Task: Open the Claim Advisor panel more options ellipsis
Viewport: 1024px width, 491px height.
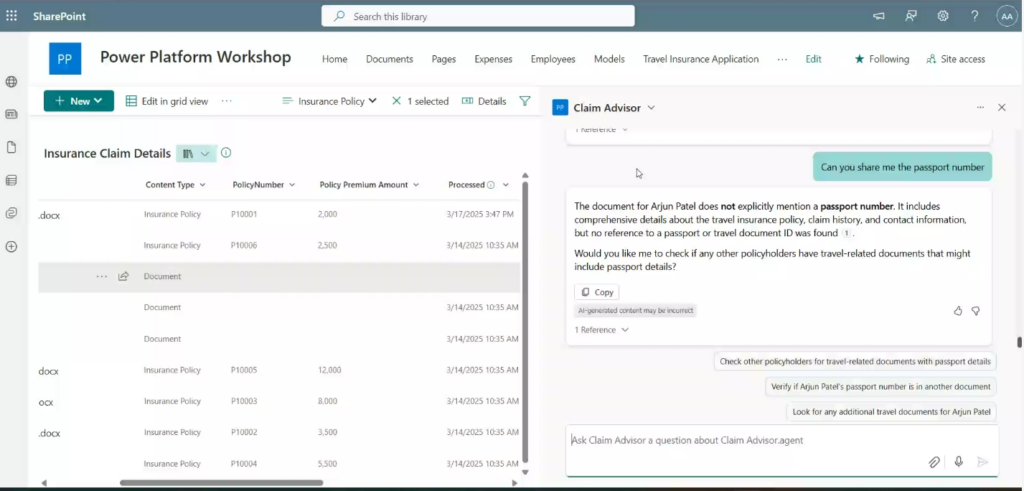Action: click(980, 108)
